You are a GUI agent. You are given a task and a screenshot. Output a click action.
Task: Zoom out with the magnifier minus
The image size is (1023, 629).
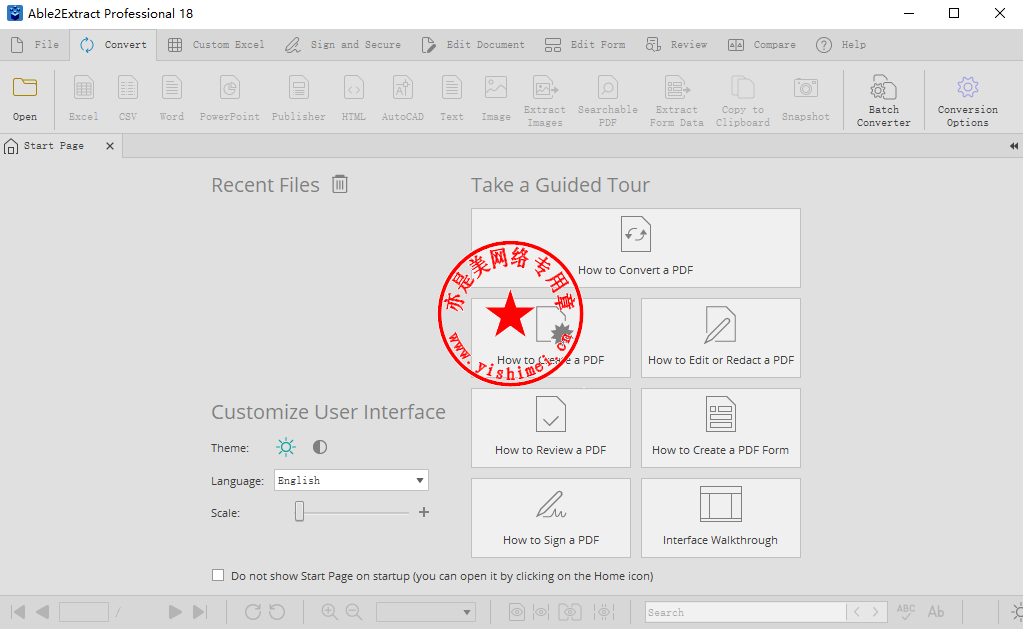click(x=354, y=612)
